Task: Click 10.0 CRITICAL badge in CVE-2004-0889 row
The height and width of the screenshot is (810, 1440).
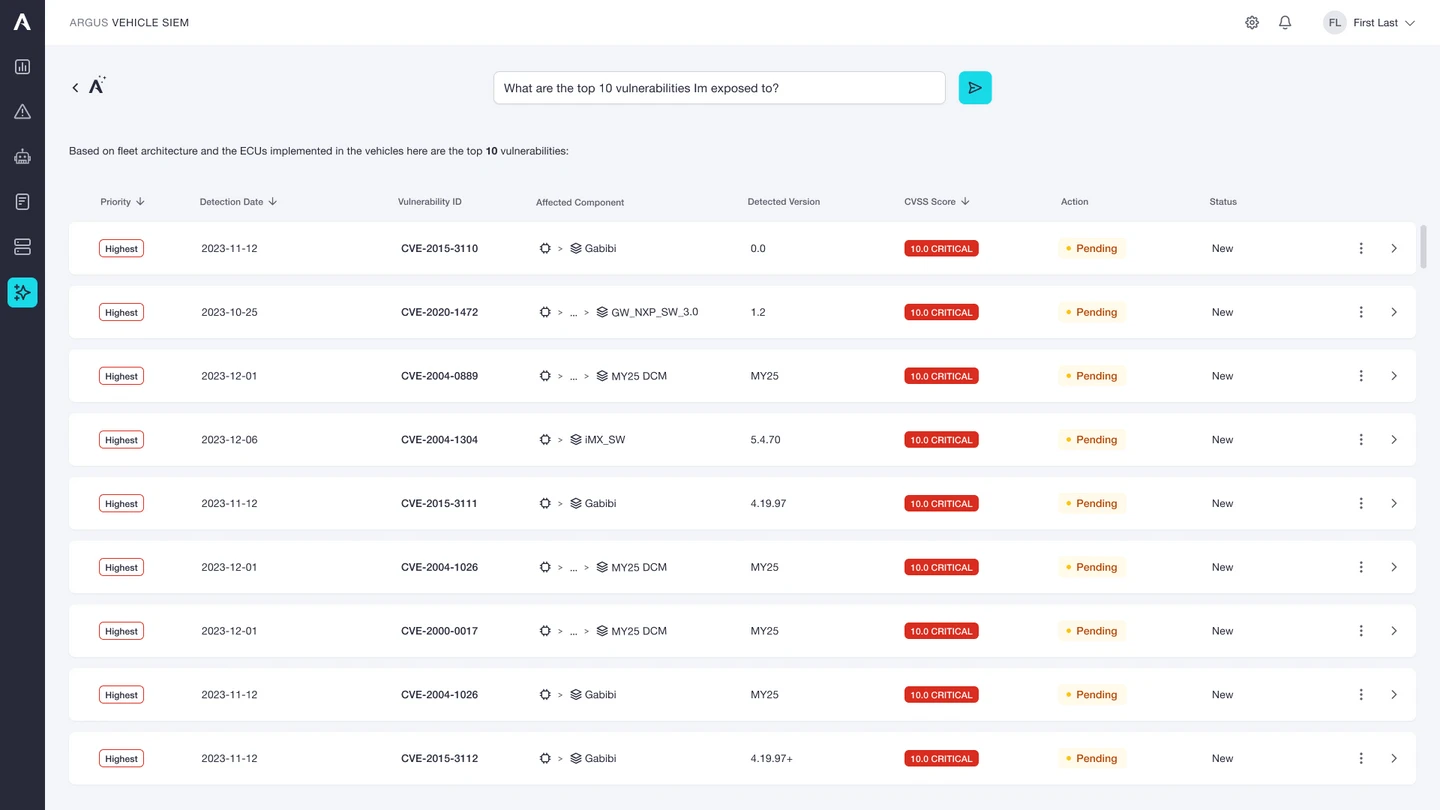Action: tap(941, 376)
